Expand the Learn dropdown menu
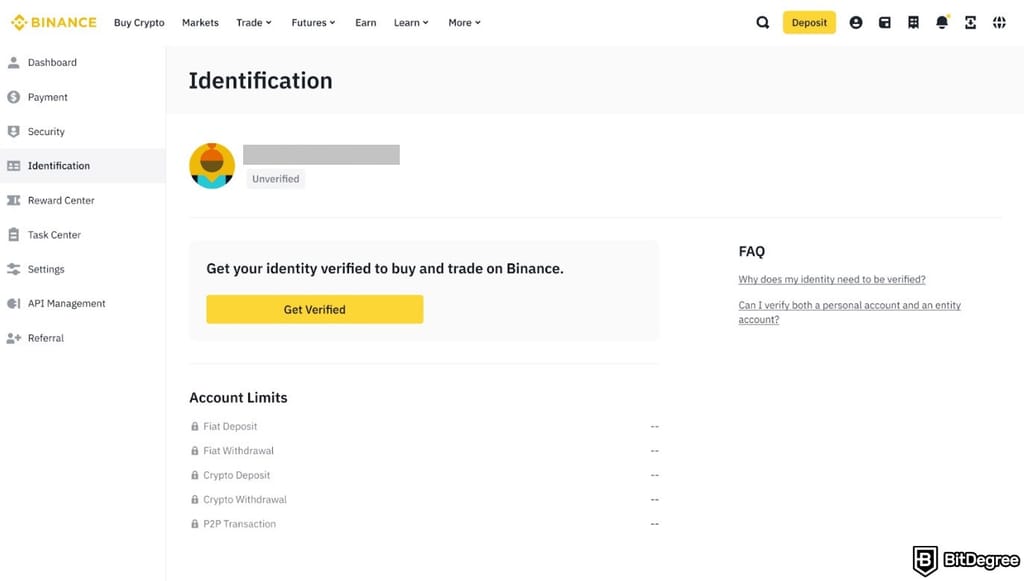 (411, 22)
